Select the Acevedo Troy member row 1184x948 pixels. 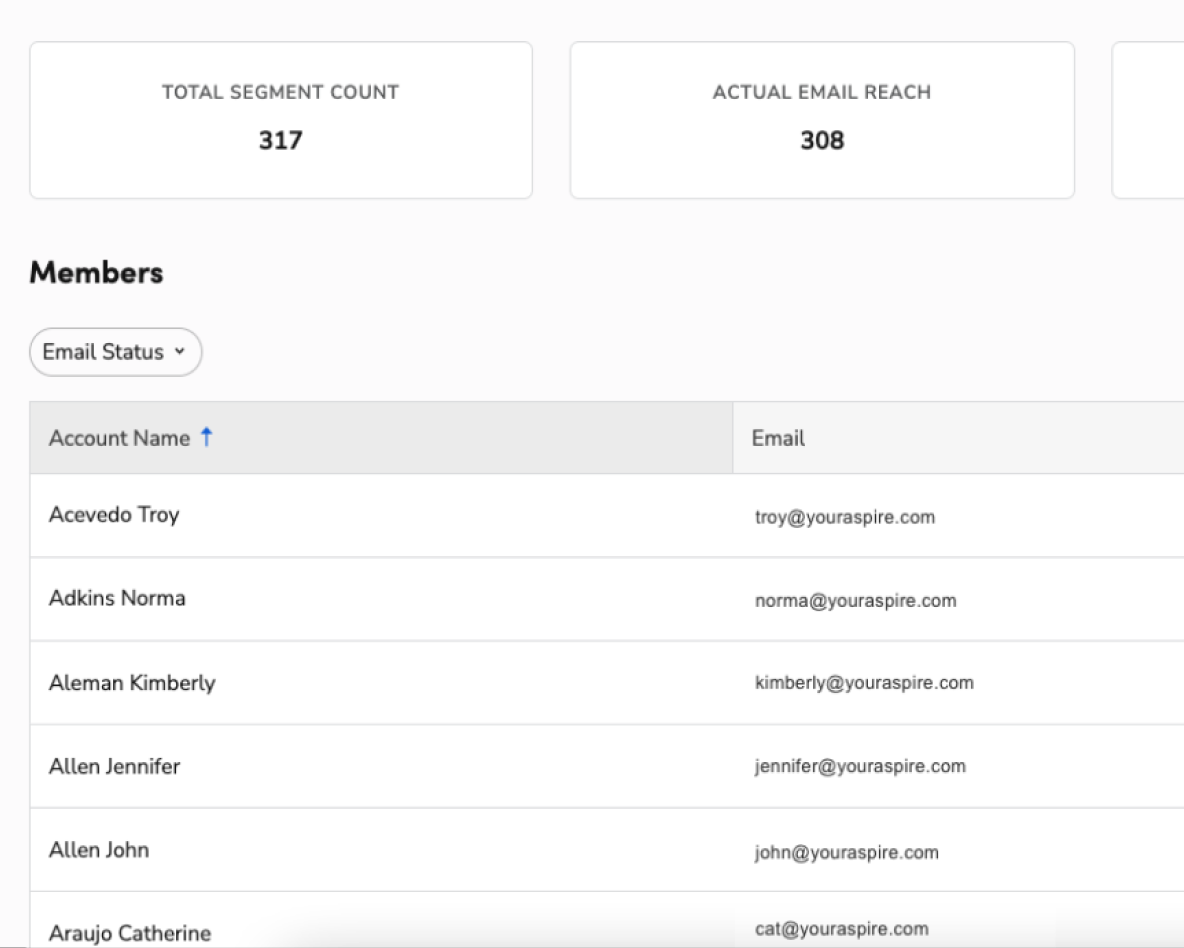click(x=114, y=515)
